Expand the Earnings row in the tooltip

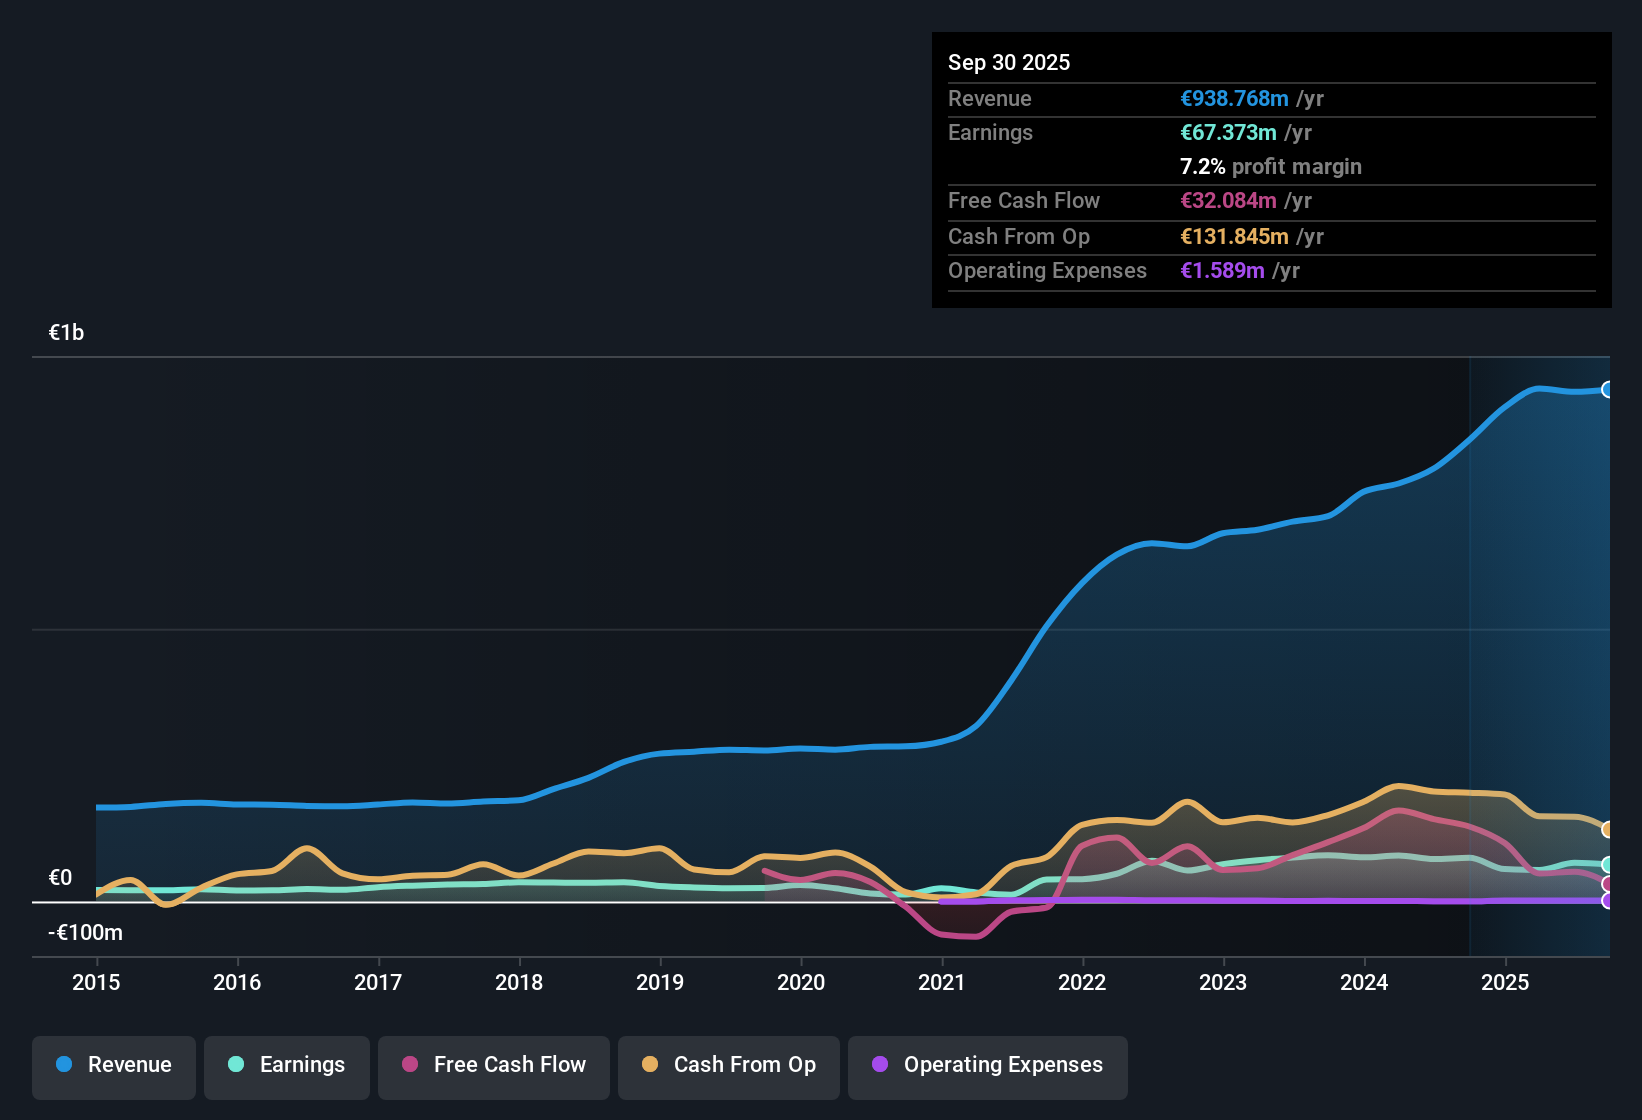coord(990,132)
